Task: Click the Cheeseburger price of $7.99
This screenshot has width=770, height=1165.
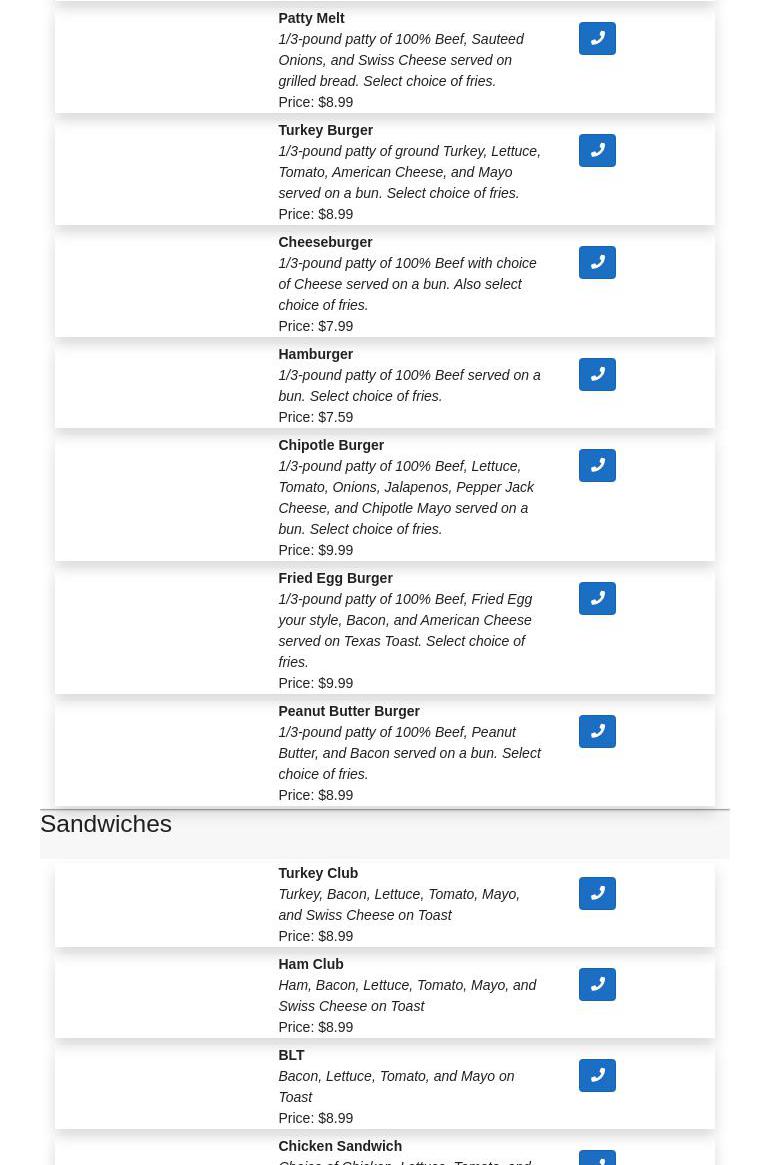Action: [316, 326]
